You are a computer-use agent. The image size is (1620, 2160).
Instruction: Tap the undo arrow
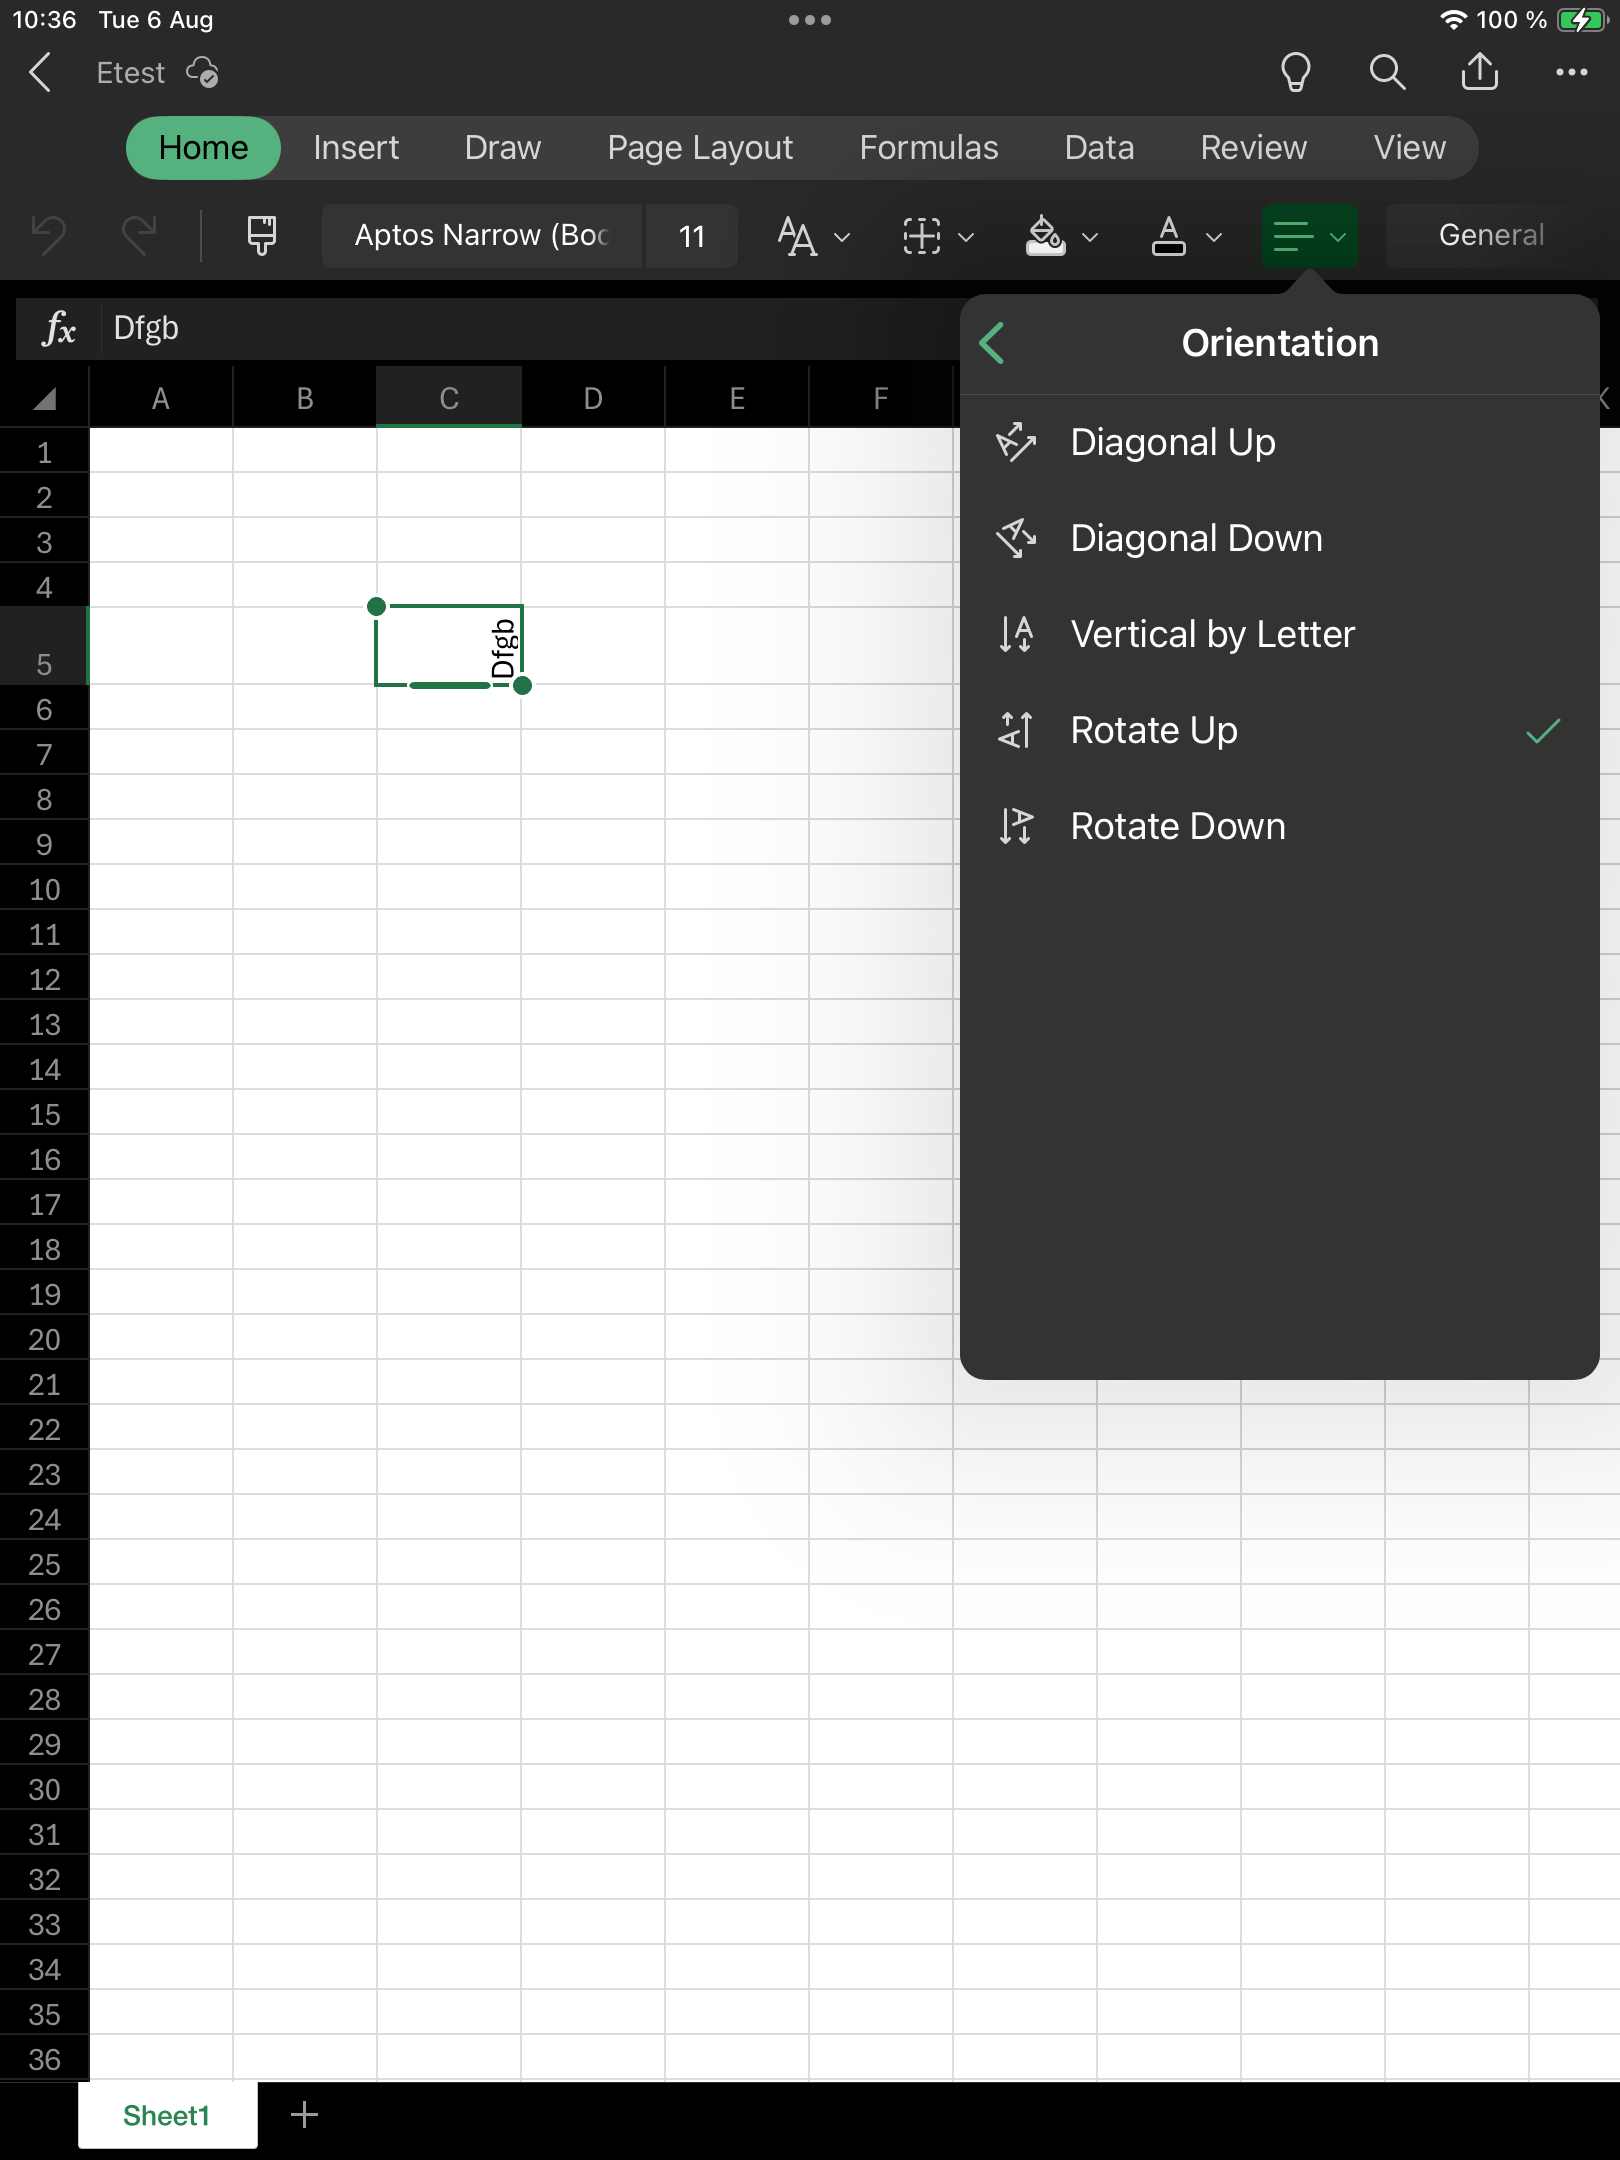pyautogui.click(x=49, y=236)
